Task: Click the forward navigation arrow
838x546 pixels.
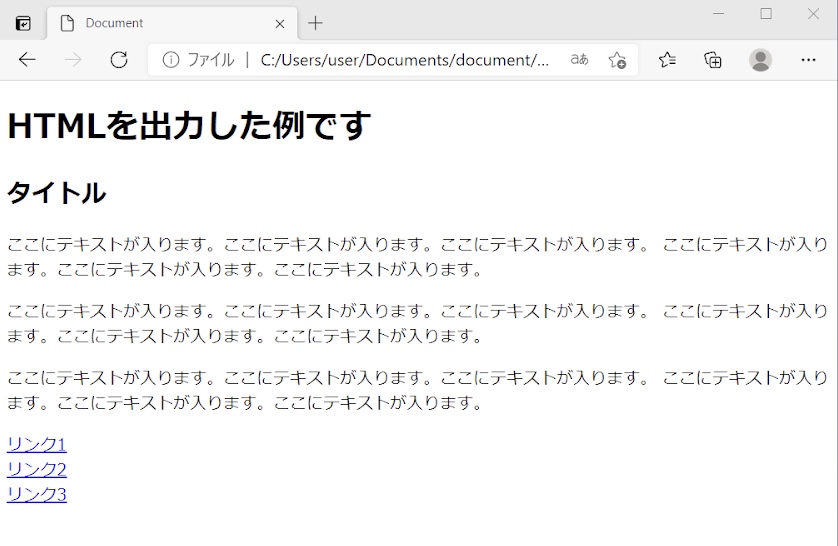Action: [73, 60]
